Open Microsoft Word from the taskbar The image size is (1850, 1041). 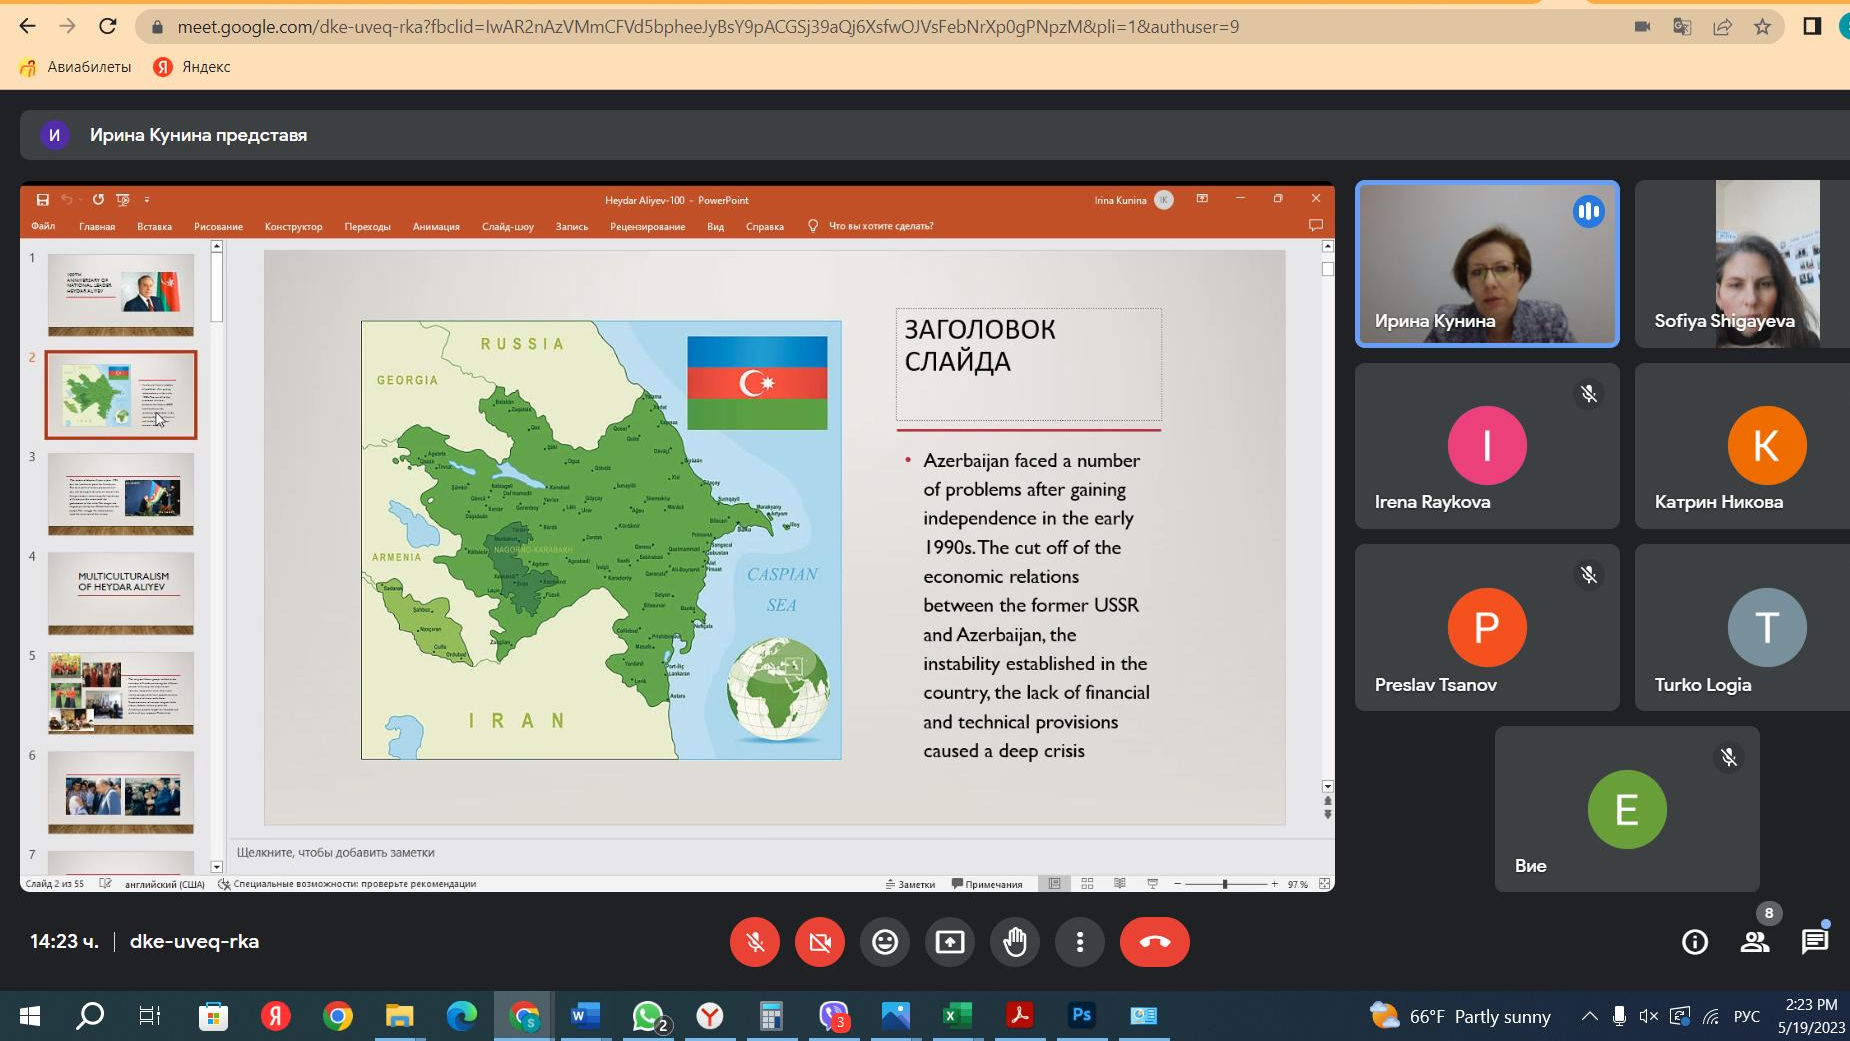coord(584,1017)
